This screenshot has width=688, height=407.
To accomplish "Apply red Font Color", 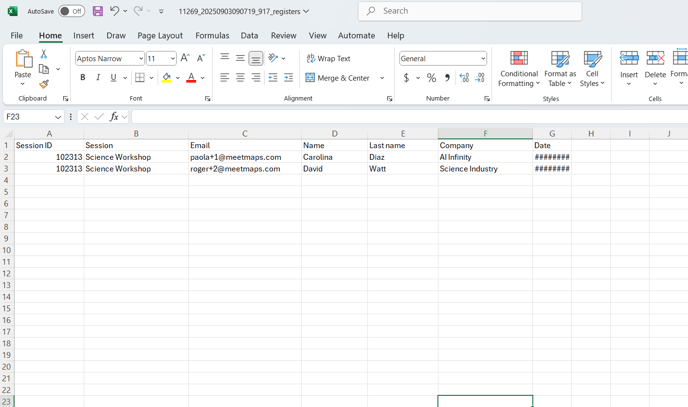I will coord(191,78).
